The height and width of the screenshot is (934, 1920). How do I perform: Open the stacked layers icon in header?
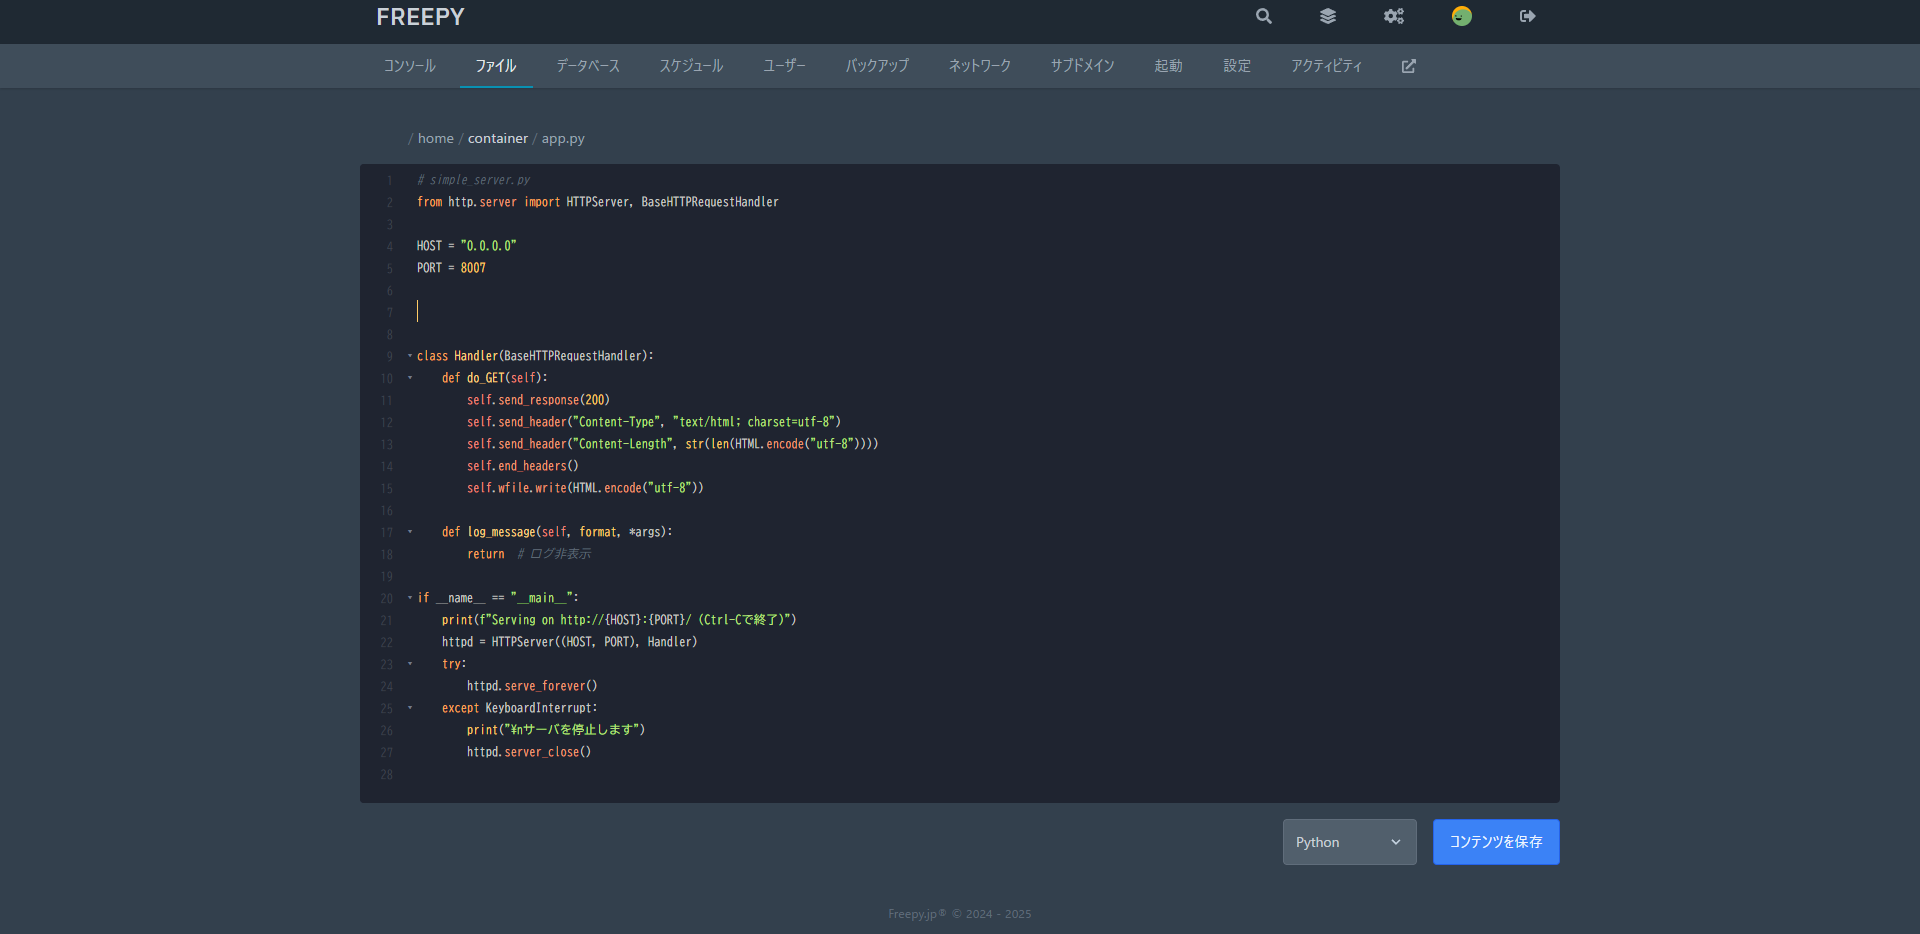pyautogui.click(x=1328, y=16)
